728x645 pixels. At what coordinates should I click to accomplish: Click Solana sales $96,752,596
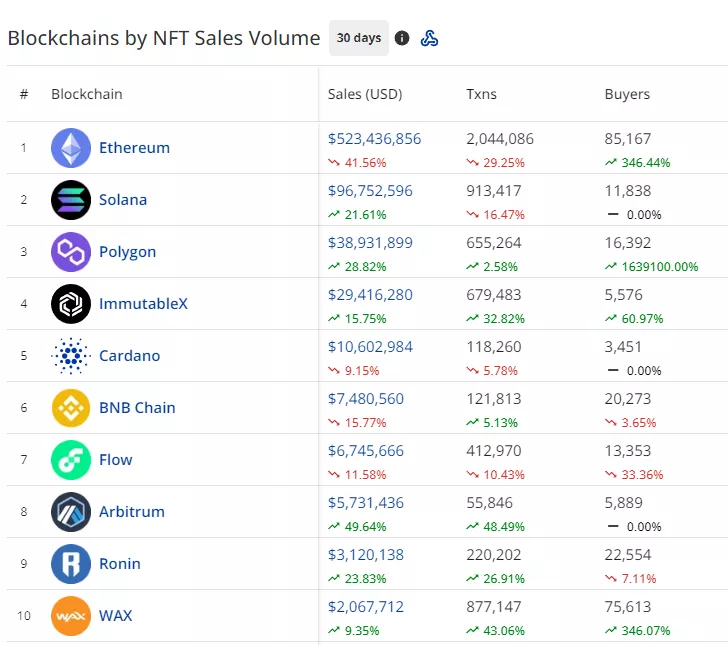[x=370, y=190]
